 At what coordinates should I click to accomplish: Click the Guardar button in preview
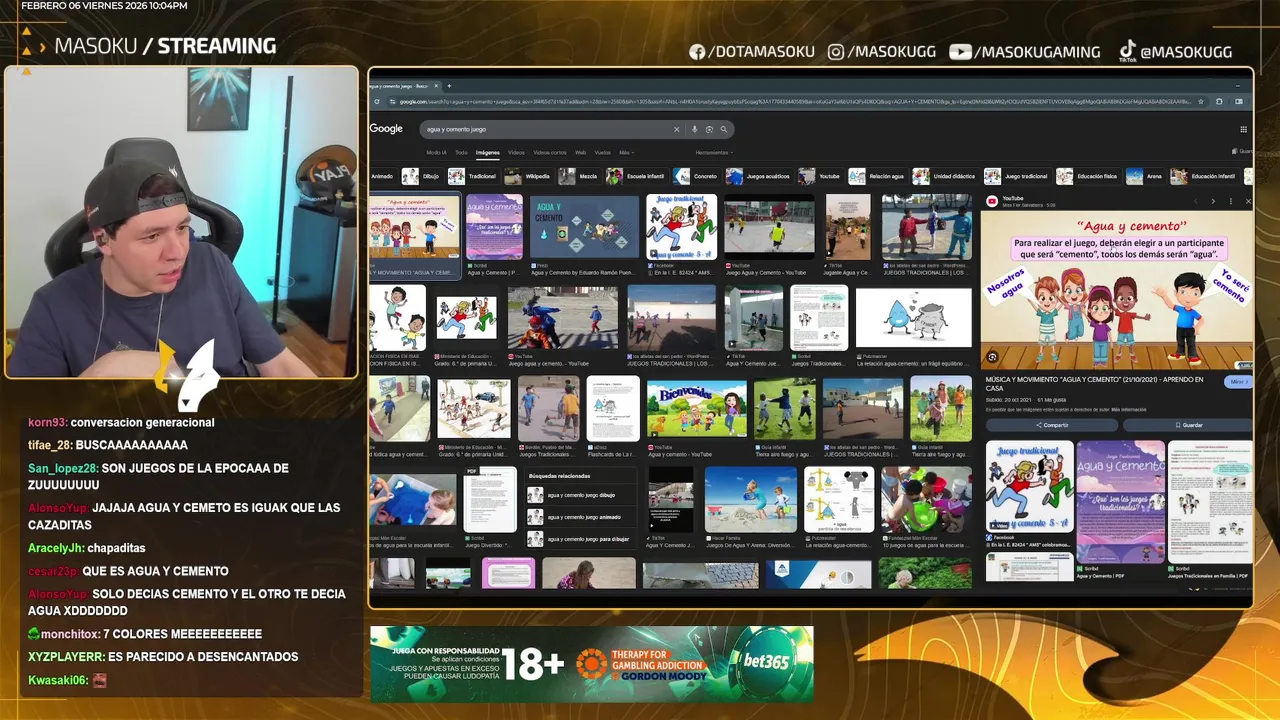point(1188,425)
